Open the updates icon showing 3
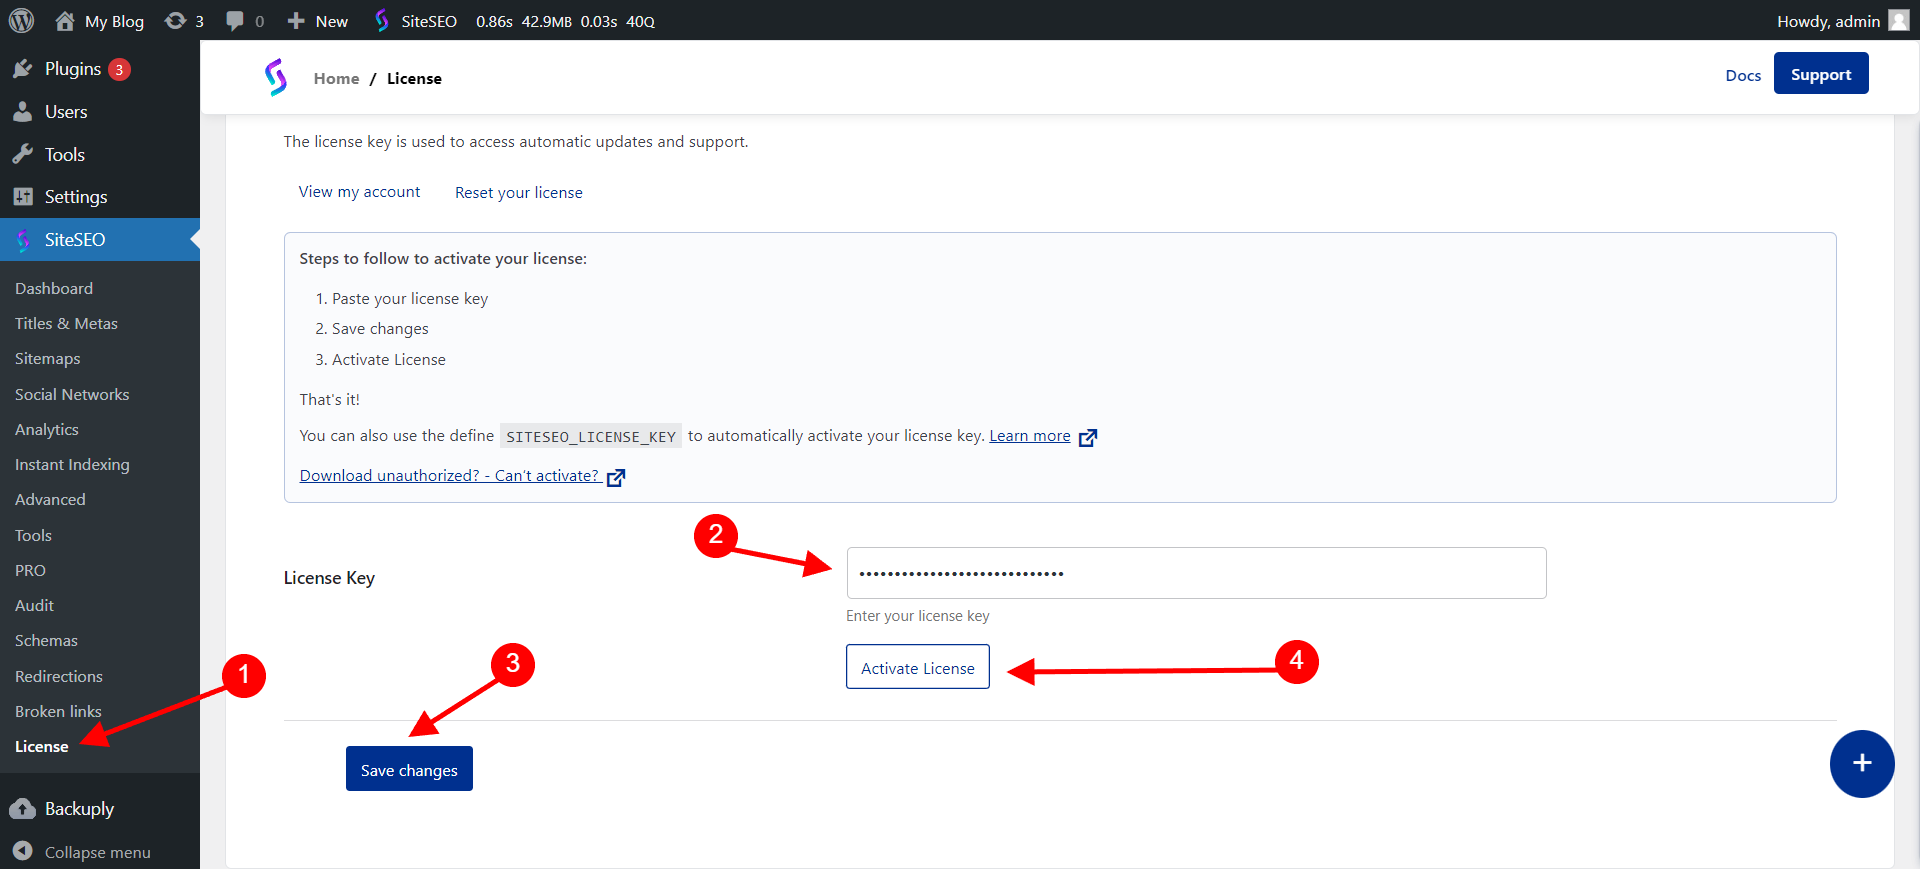This screenshot has height=869, width=1920. [175, 21]
